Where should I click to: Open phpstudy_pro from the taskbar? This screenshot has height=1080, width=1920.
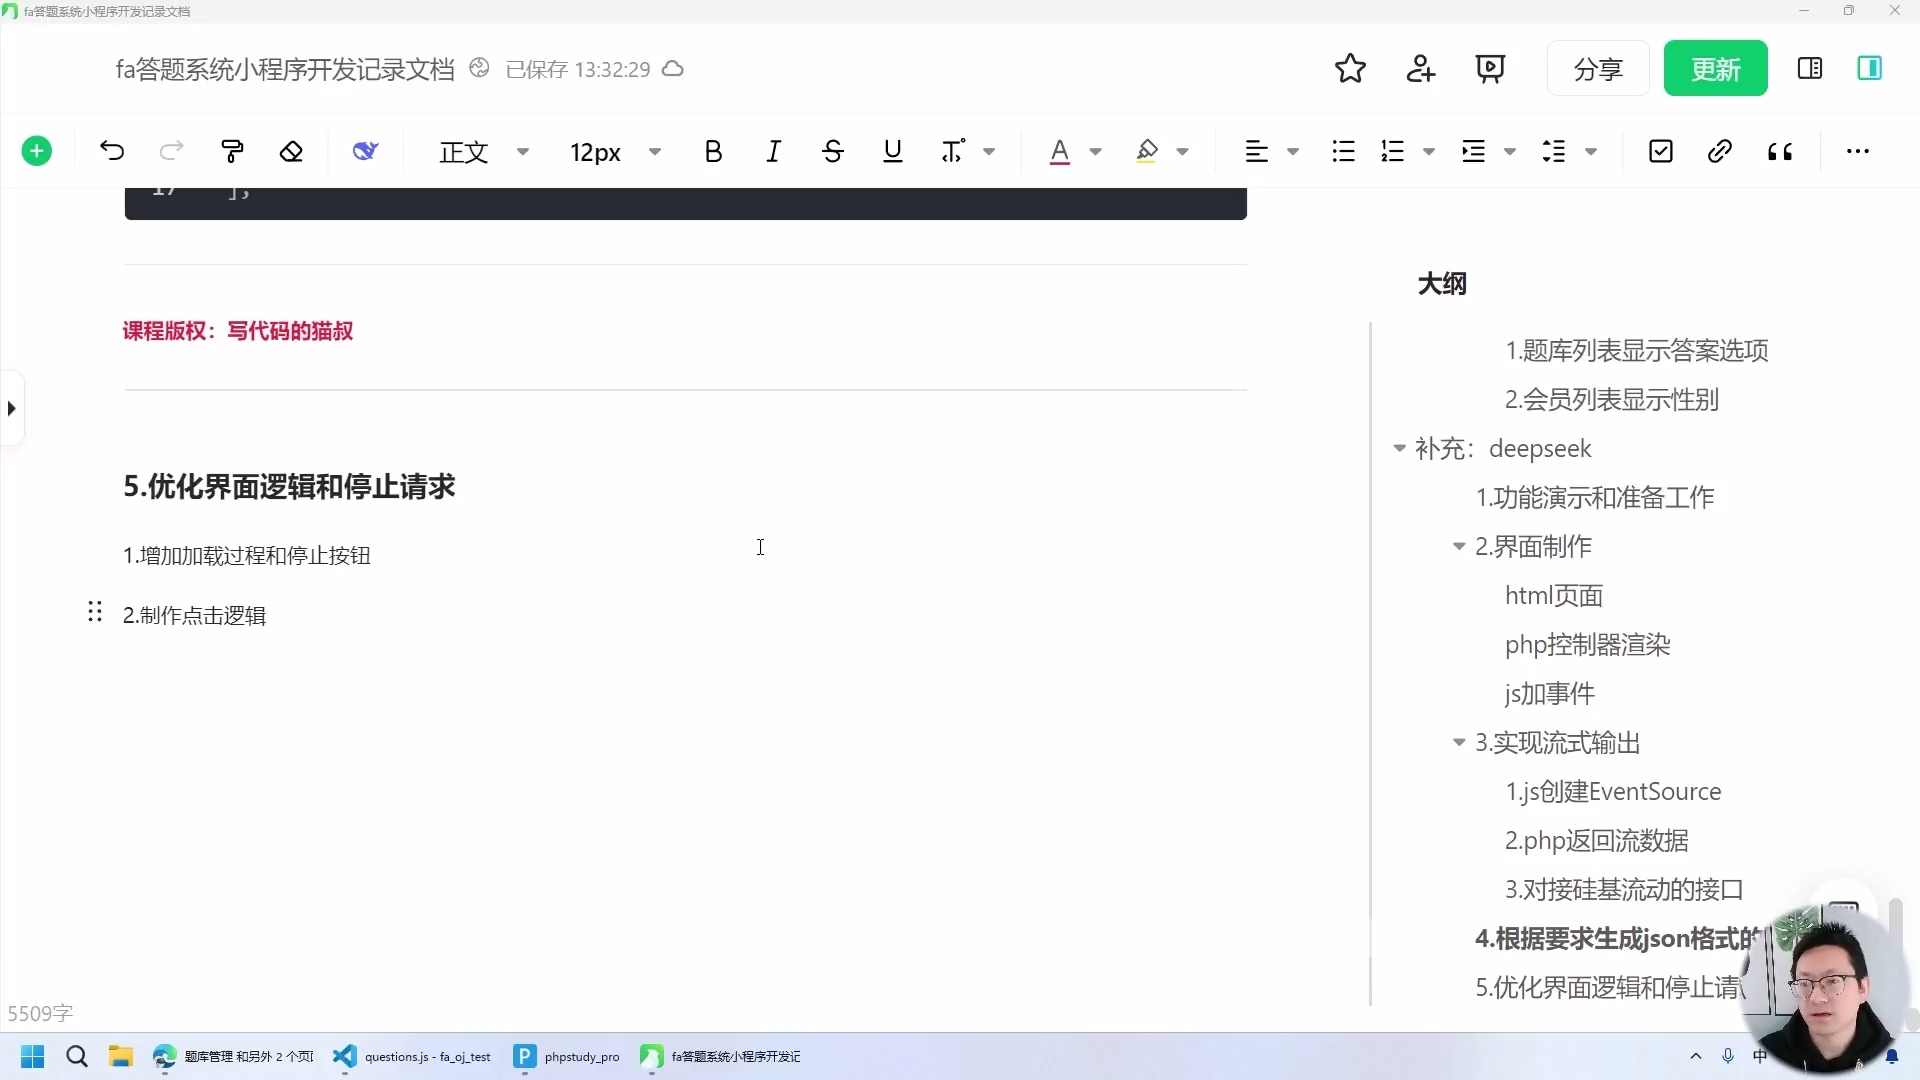(566, 1056)
